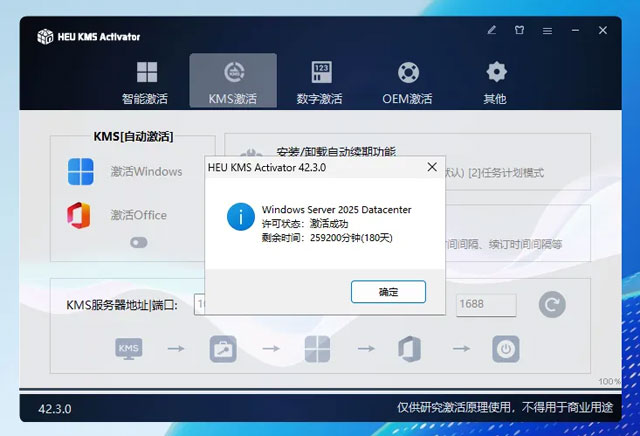Image resolution: width=640 pixels, height=436 pixels.
Task: Open the pencil edit icon in title bar
Action: (x=492, y=30)
